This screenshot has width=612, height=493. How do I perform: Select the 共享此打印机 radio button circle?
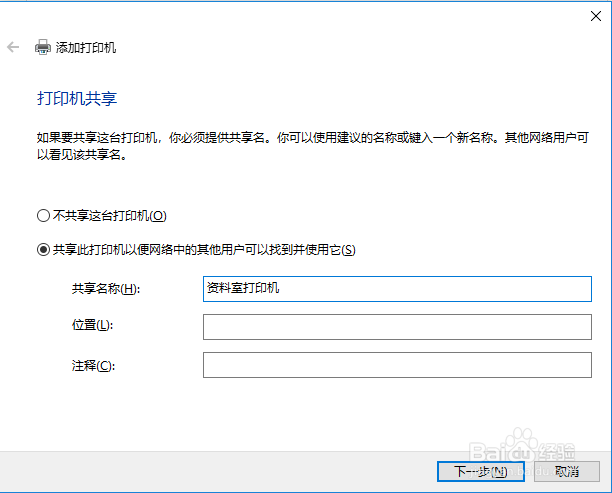pos(42,249)
